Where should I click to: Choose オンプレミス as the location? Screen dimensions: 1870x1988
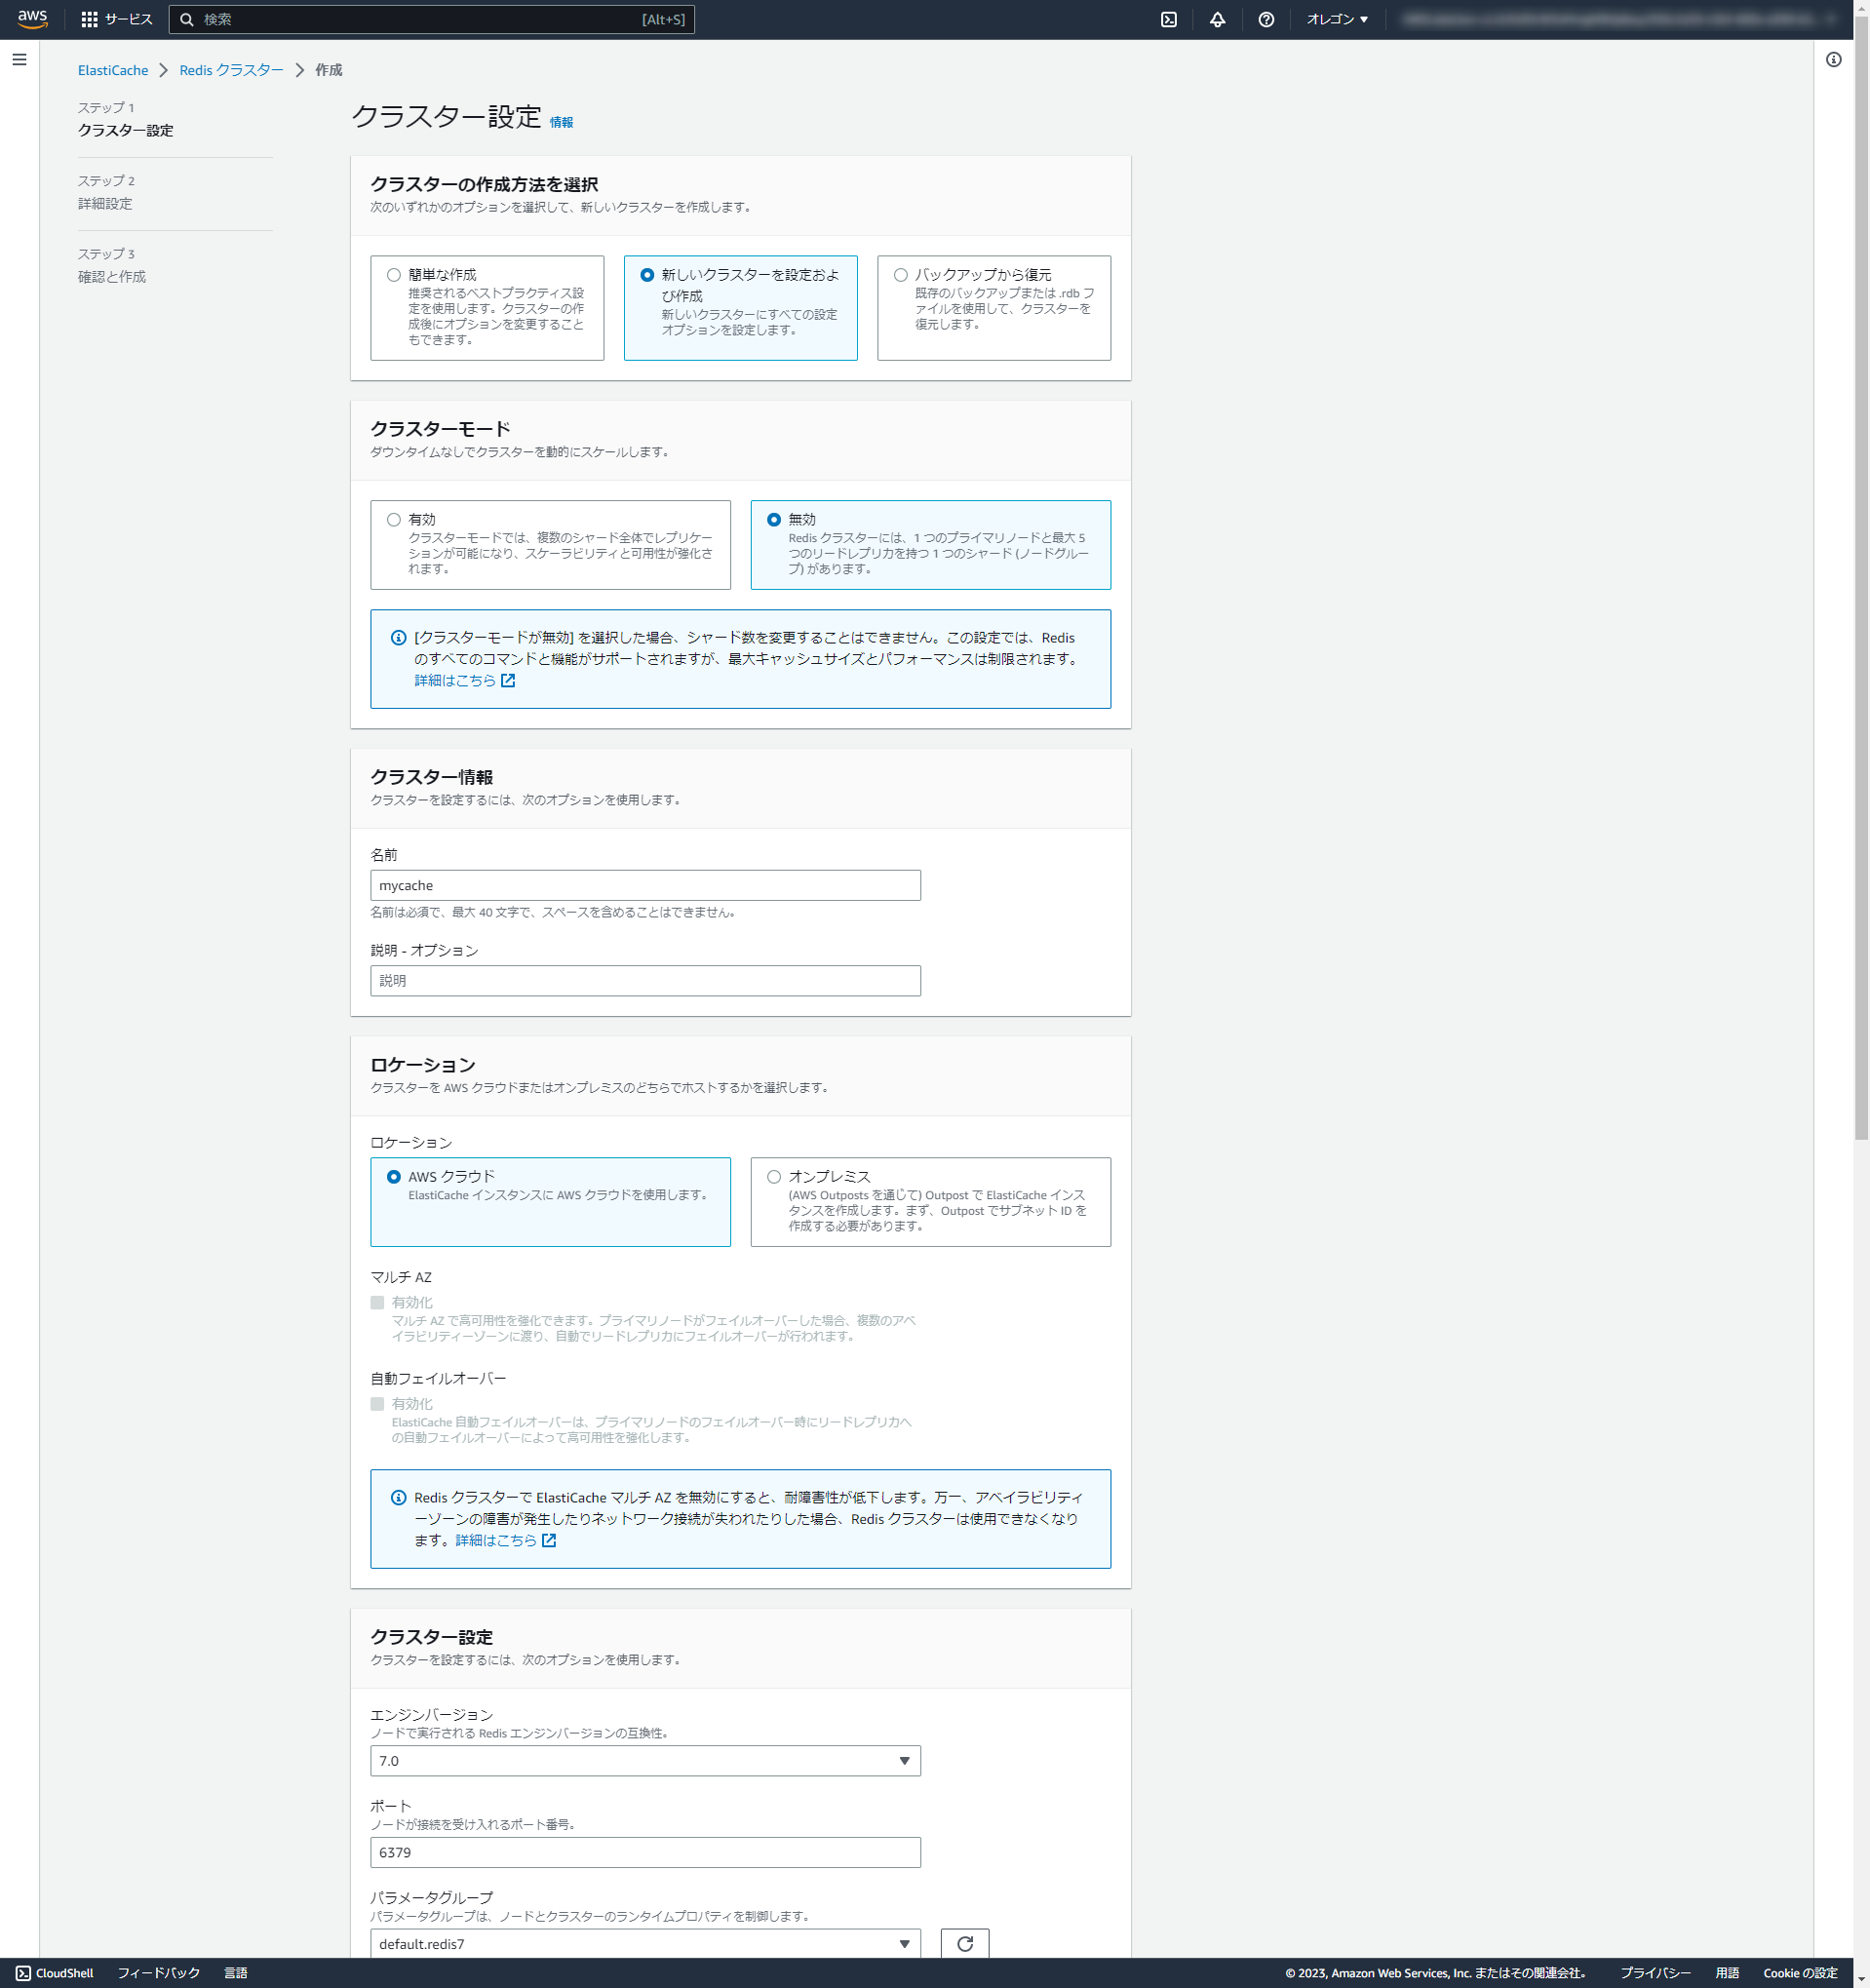coord(772,1176)
